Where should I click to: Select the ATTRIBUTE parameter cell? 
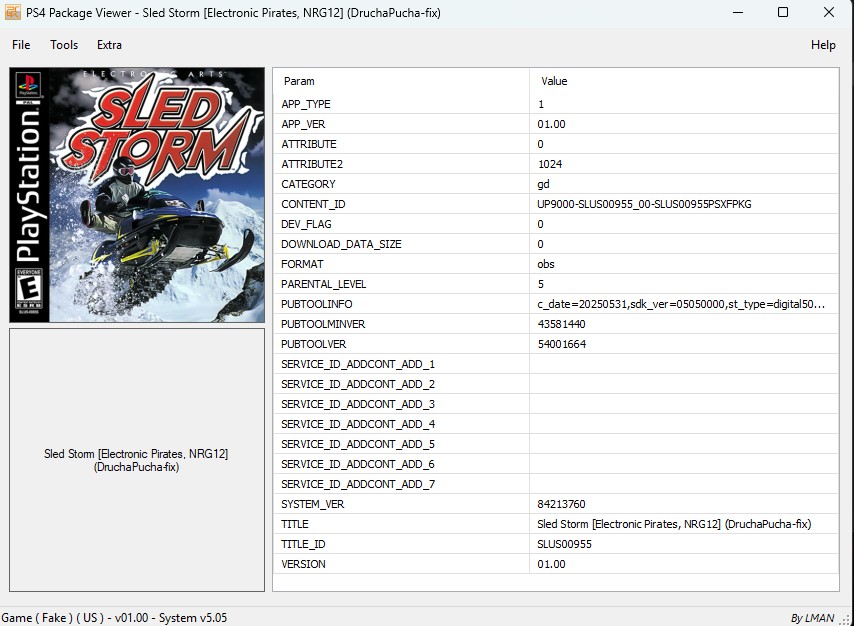pos(401,144)
